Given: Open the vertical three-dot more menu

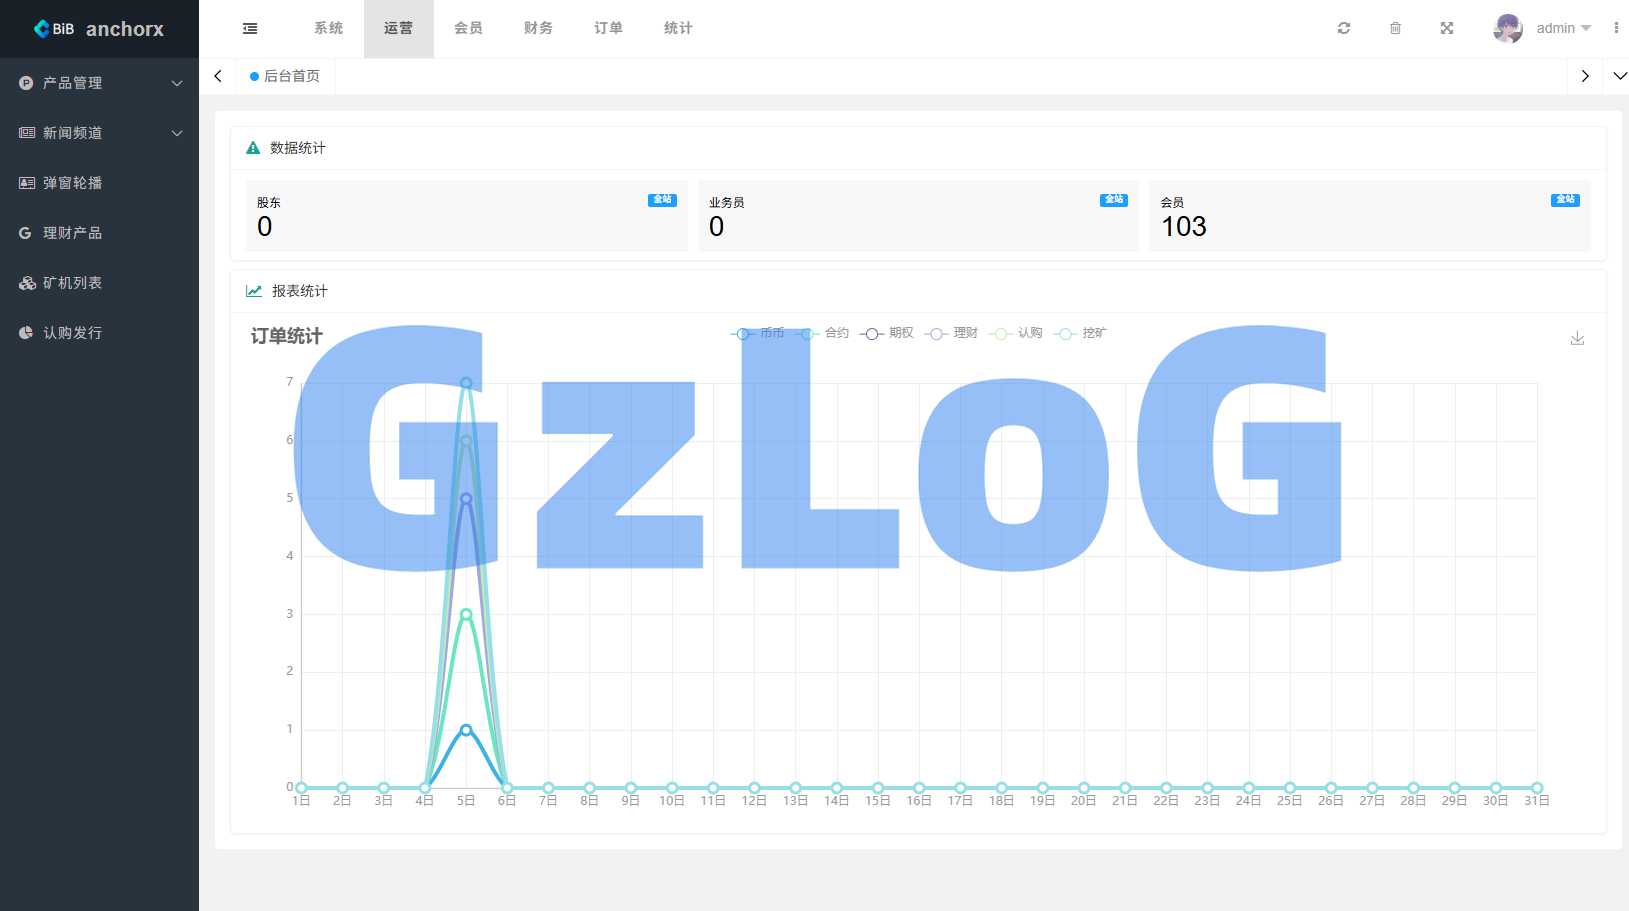Looking at the screenshot, I should (1616, 29).
